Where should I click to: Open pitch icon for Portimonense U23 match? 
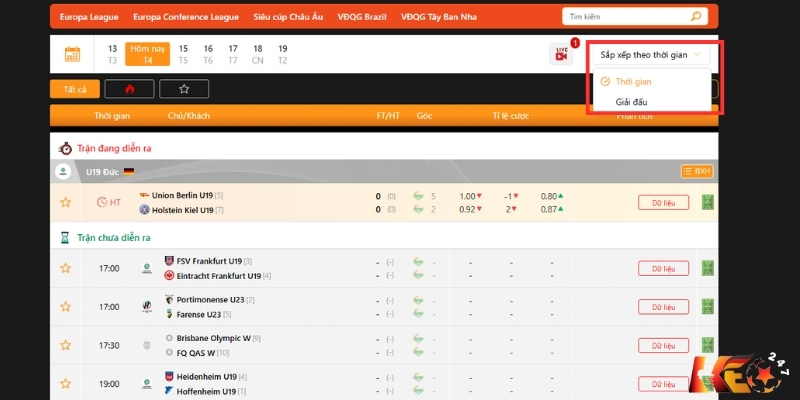point(708,307)
